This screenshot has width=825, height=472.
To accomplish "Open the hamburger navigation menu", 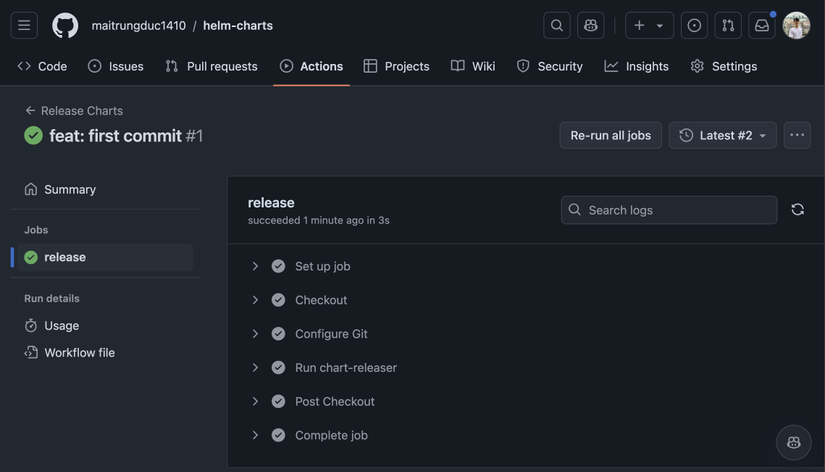I will click(x=24, y=25).
